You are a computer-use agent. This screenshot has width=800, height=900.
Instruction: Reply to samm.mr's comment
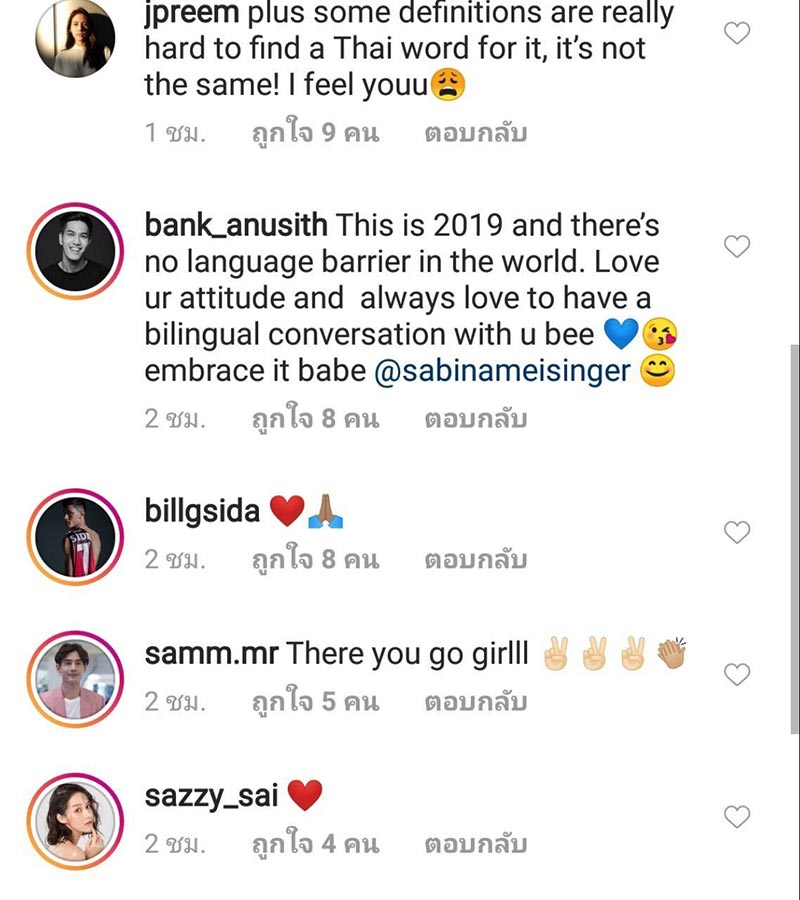475,702
